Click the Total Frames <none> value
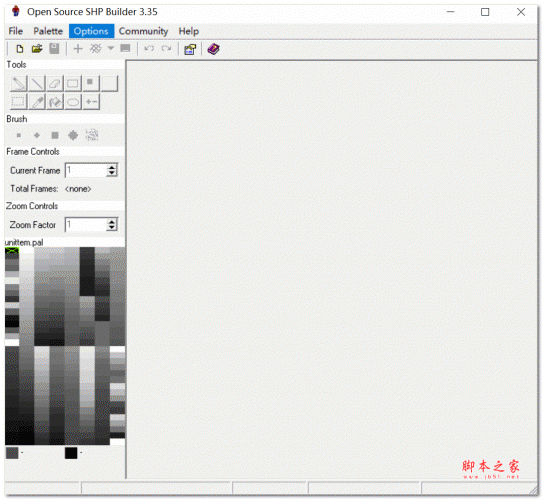Image resolution: width=543 pixels, height=500 pixels. click(78, 189)
